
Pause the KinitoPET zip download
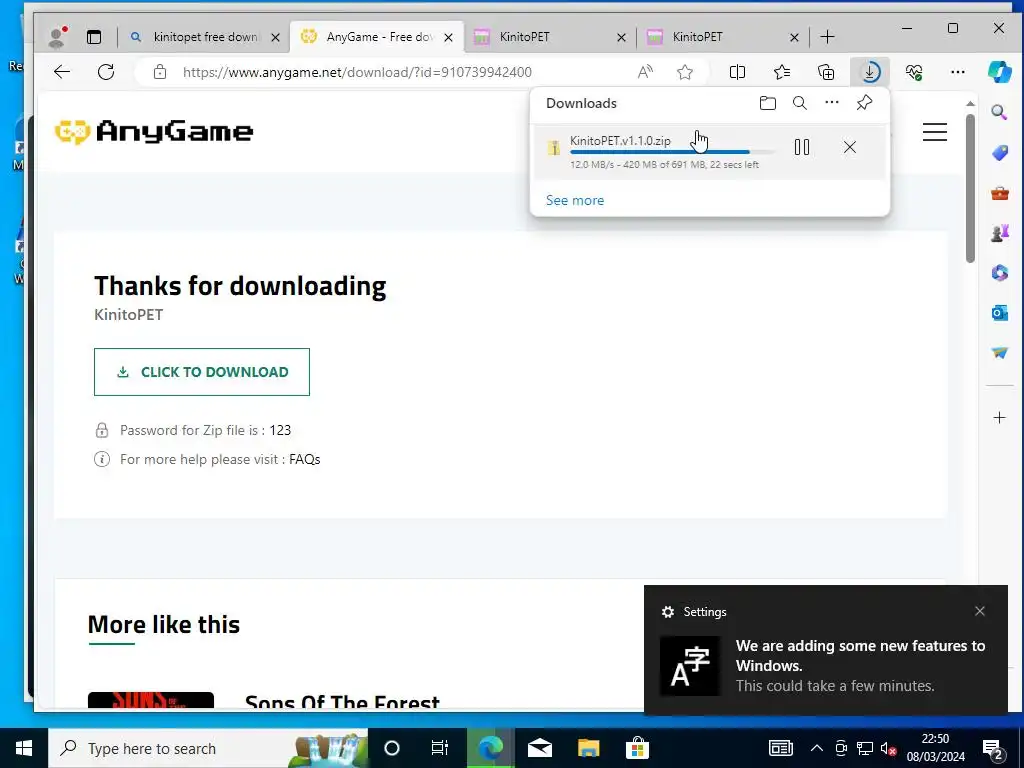802,147
